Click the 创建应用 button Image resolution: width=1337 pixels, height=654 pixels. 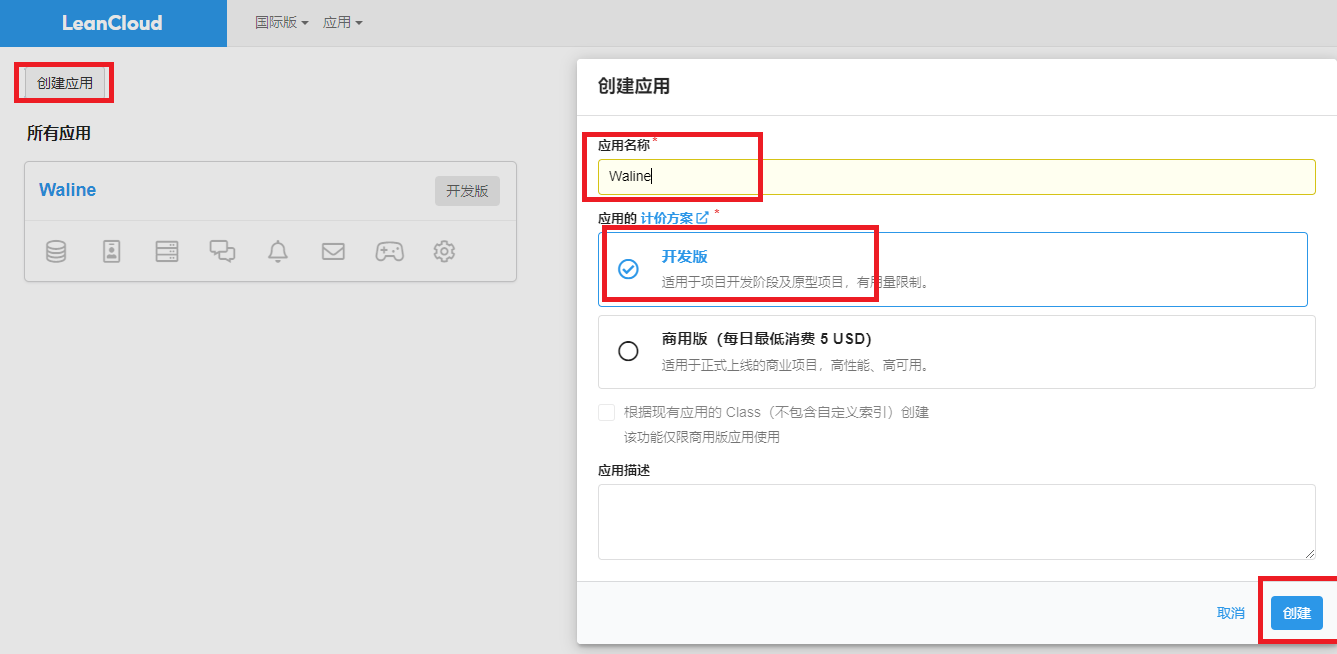[65, 83]
